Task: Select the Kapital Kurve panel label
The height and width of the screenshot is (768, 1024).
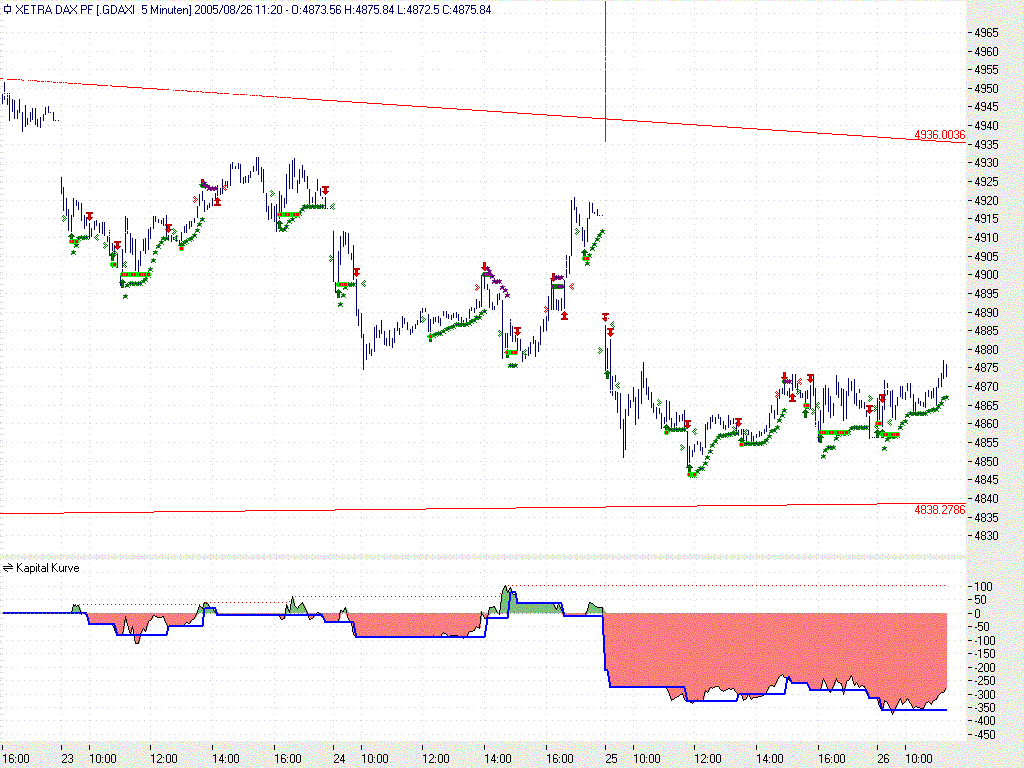Action: tap(48, 568)
